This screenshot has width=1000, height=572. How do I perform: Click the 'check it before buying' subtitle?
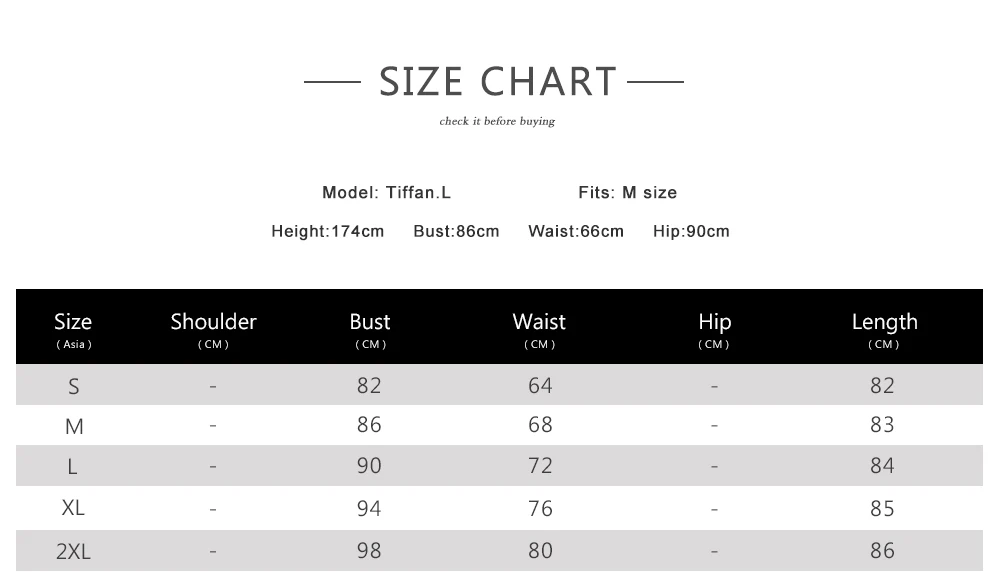[497, 121]
